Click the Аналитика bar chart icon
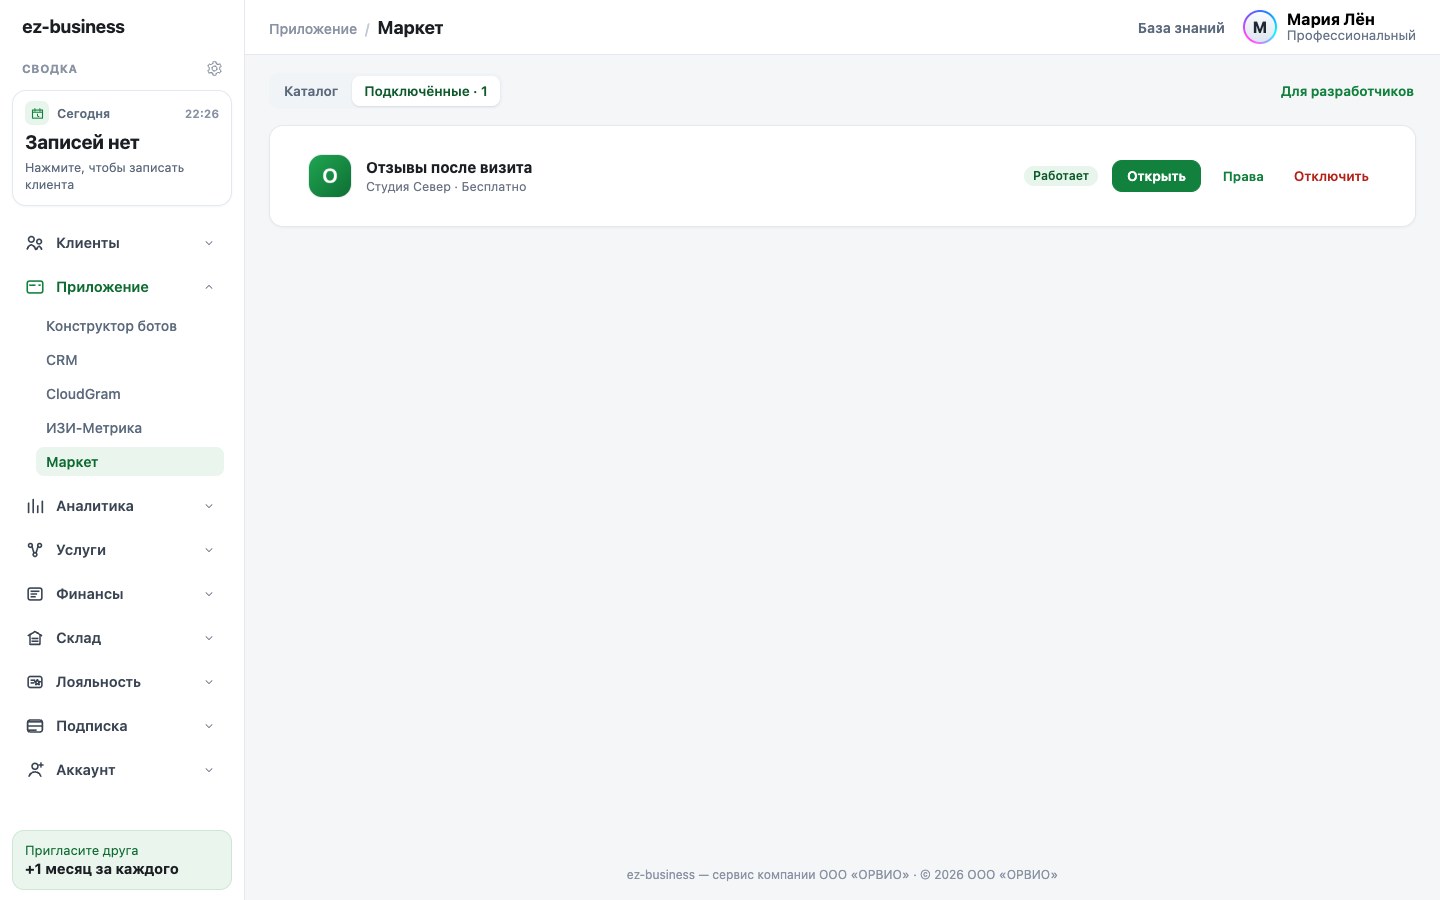The width and height of the screenshot is (1440, 900). (35, 506)
